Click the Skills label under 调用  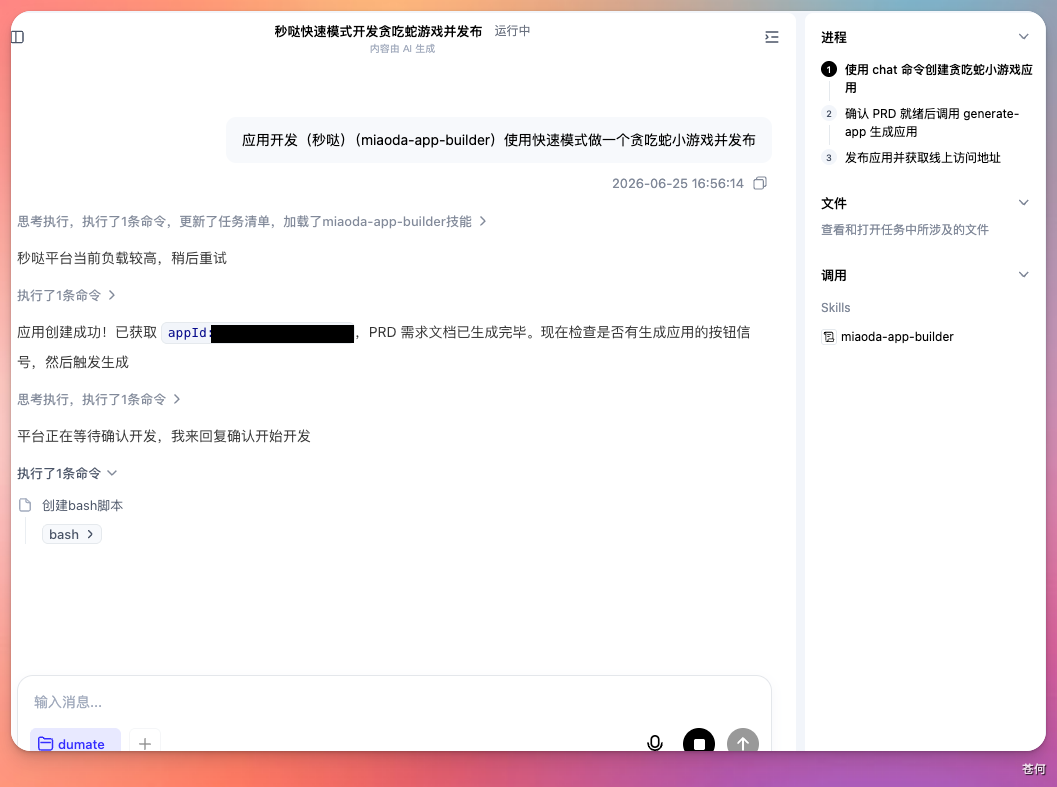pyautogui.click(x=835, y=308)
